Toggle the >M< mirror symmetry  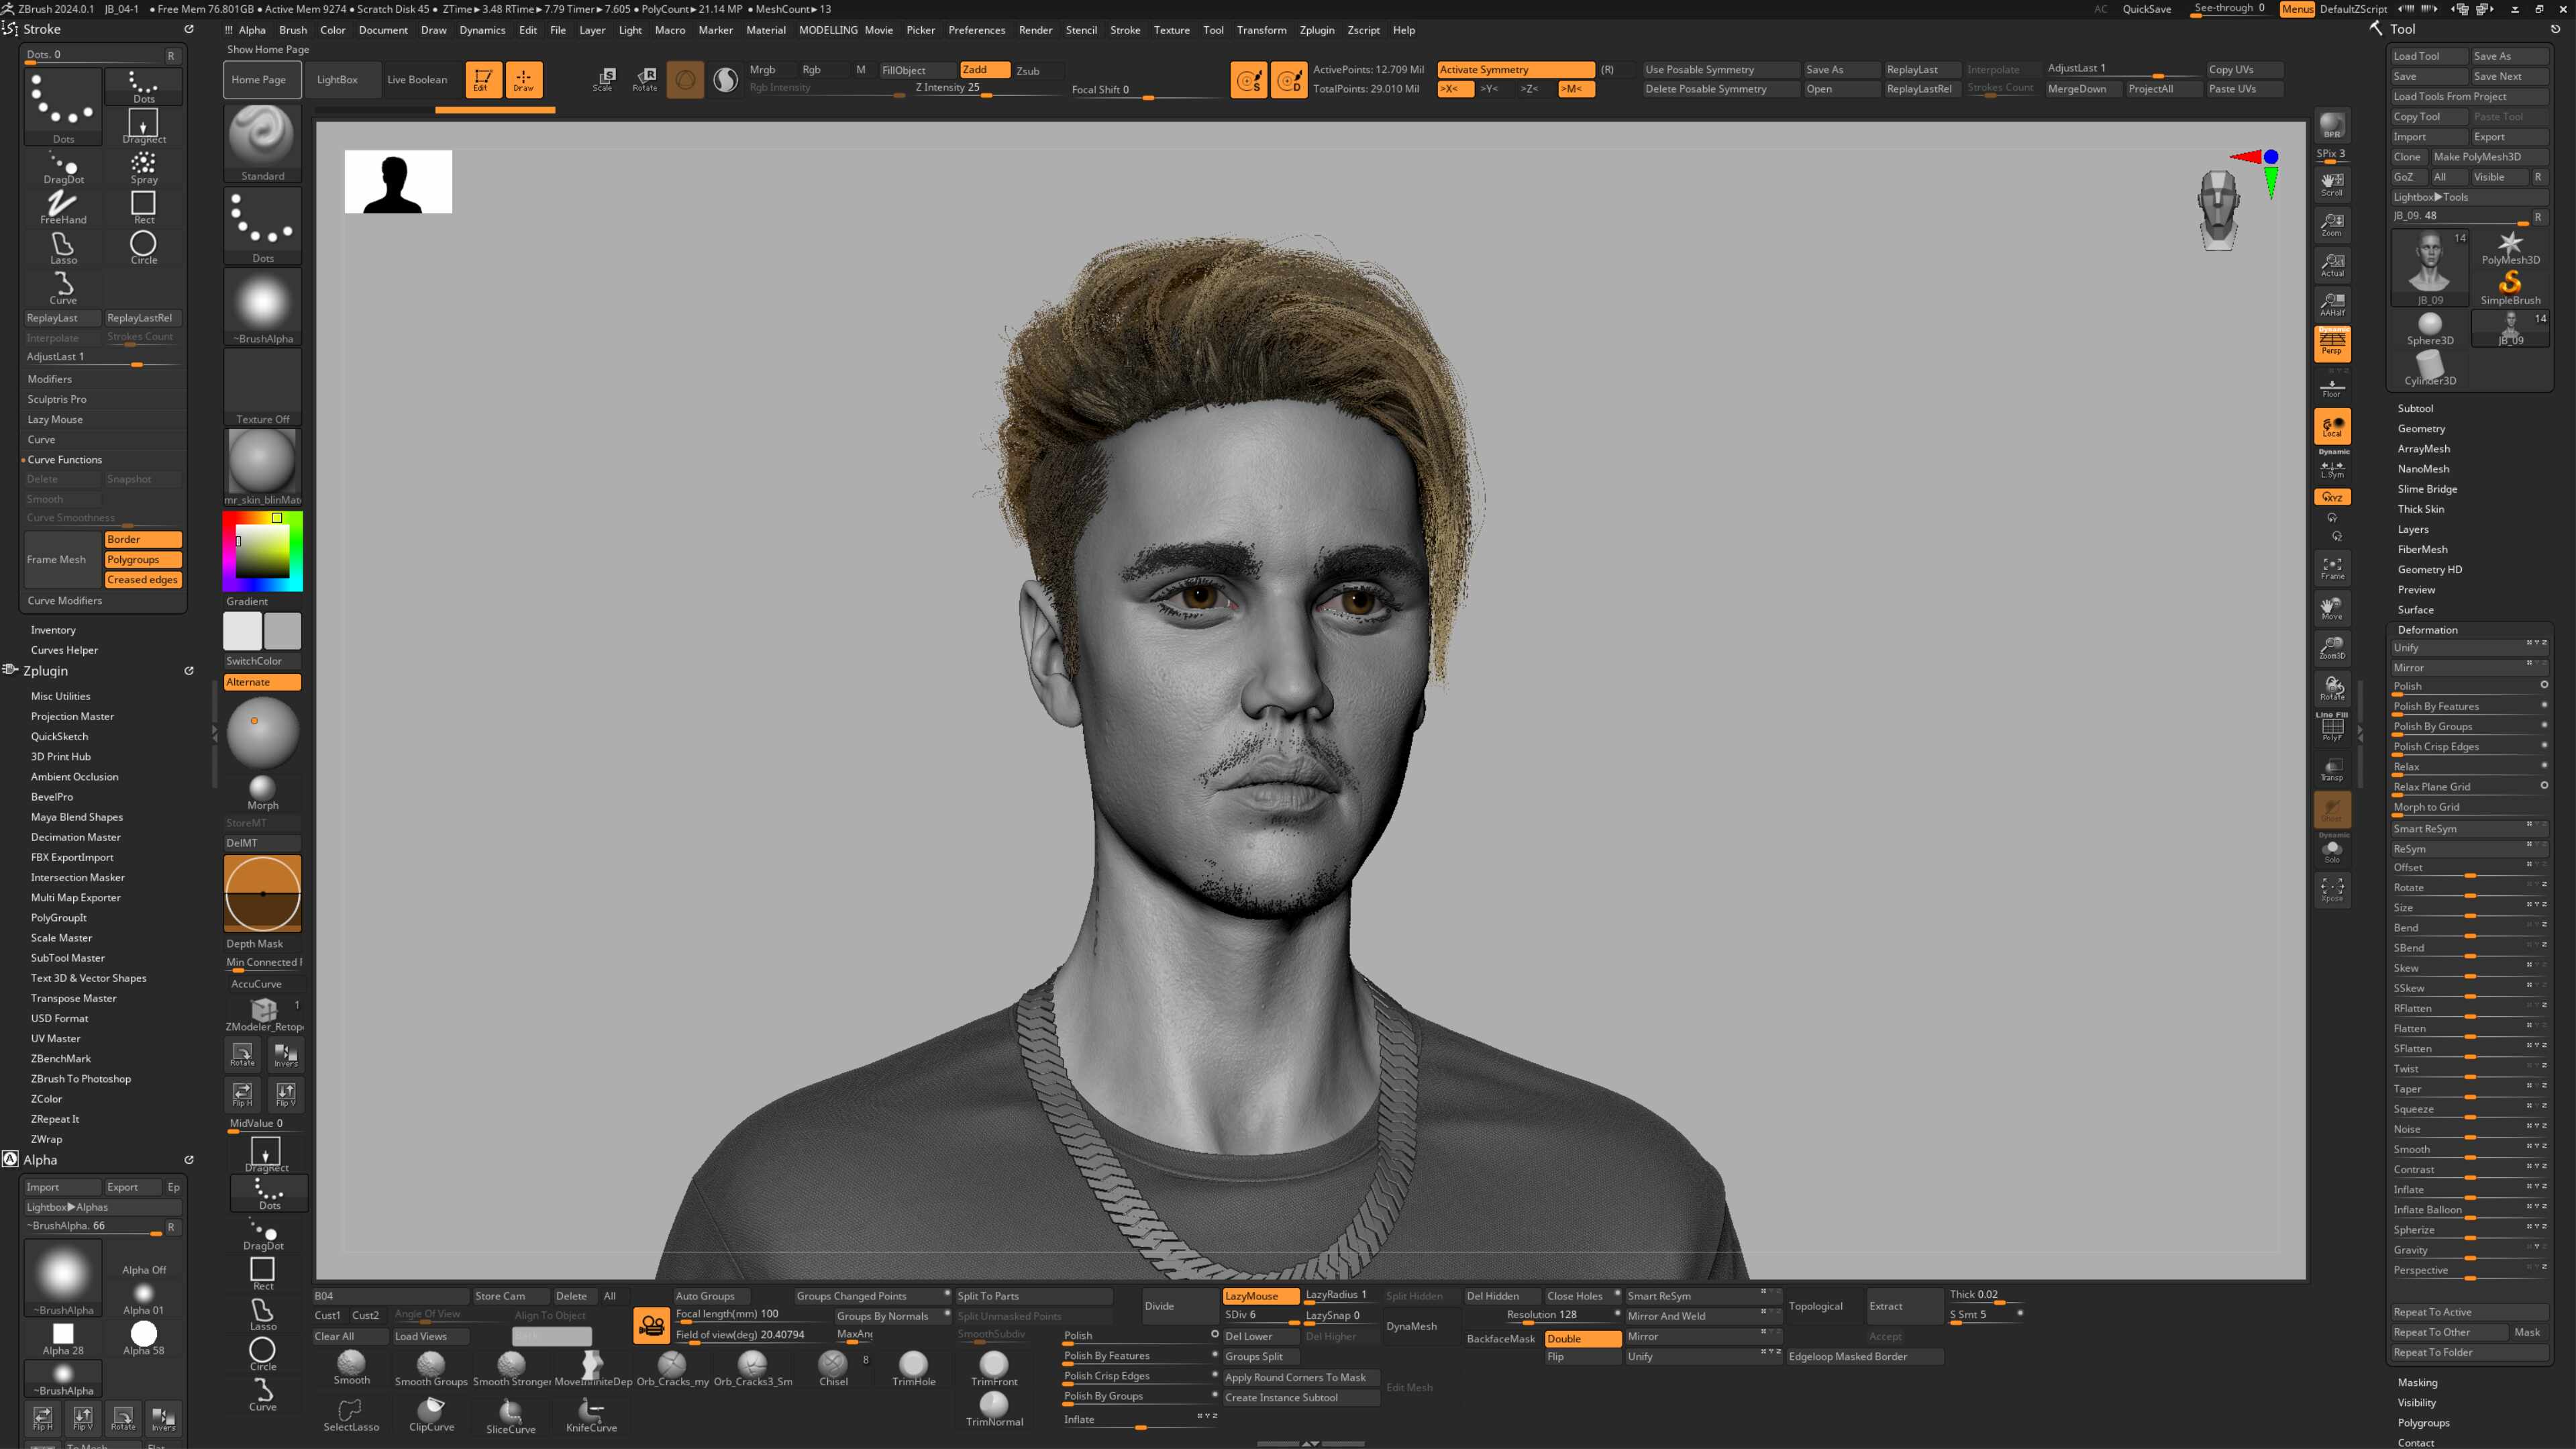pyautogui.click(x=1575, y=89)
